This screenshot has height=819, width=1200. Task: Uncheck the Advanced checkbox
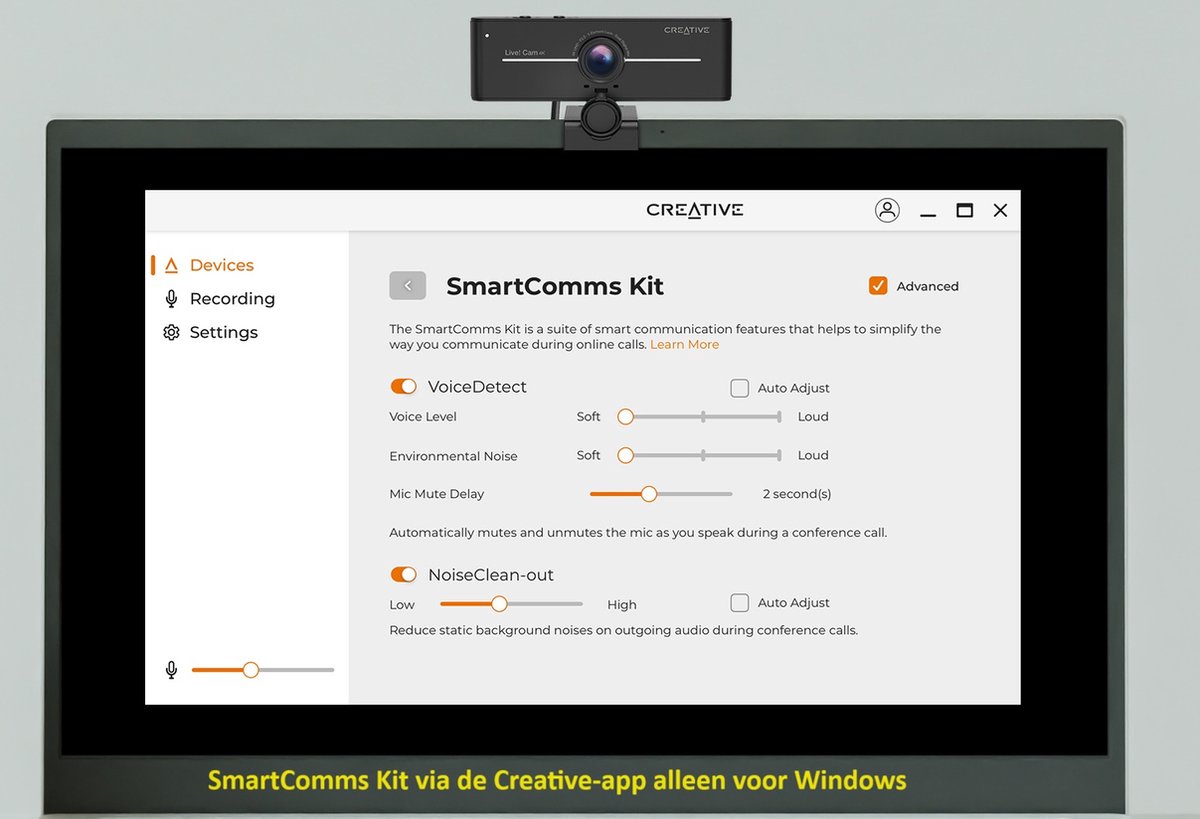click(x=877, y=285)
